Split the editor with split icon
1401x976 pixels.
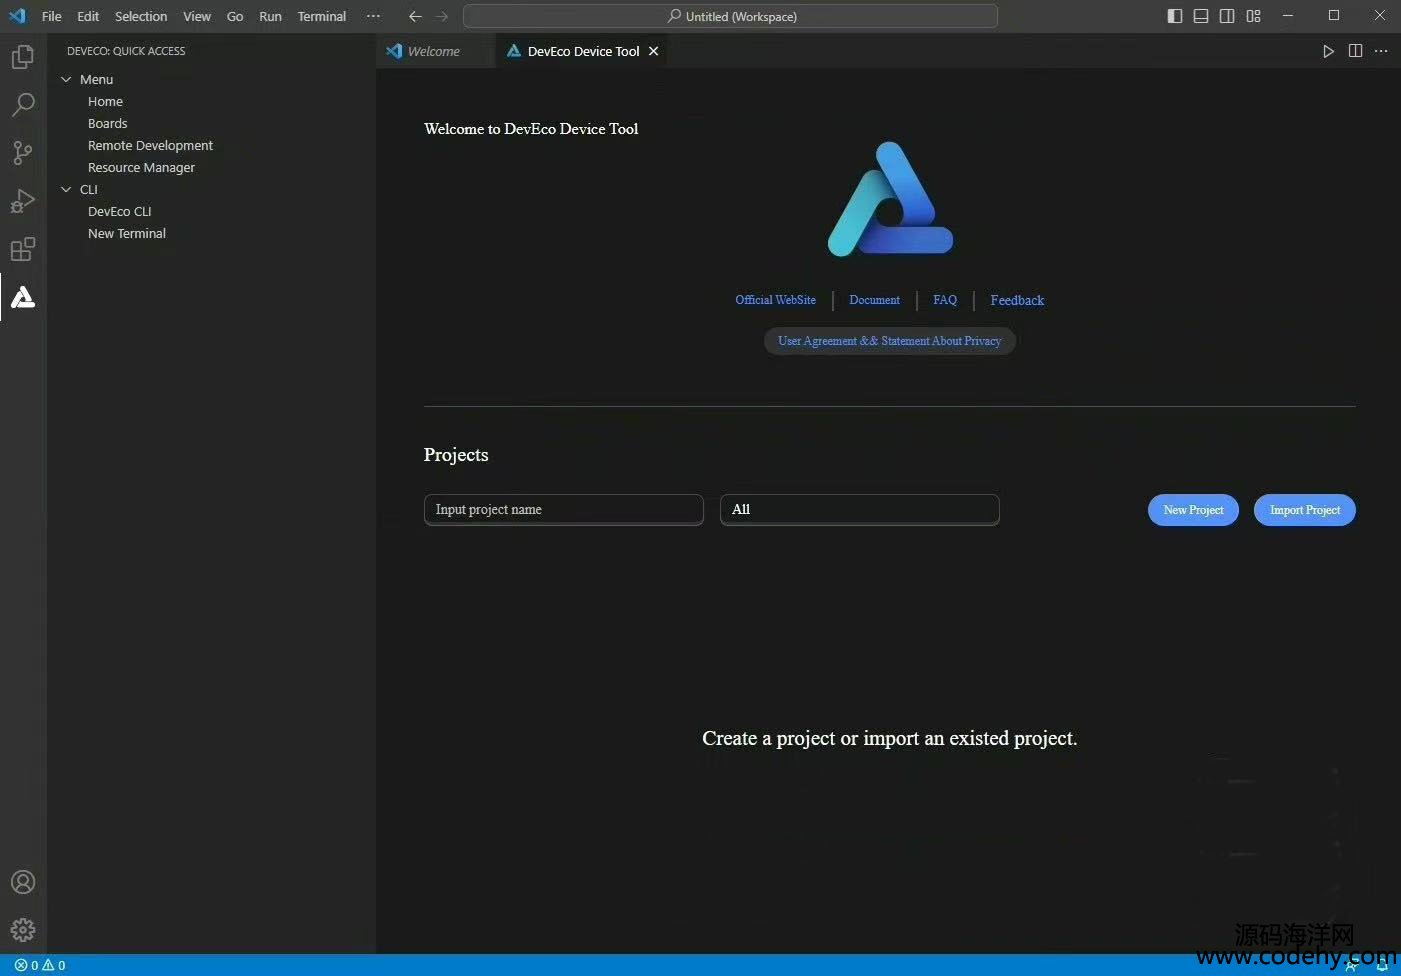(1355, 51)
